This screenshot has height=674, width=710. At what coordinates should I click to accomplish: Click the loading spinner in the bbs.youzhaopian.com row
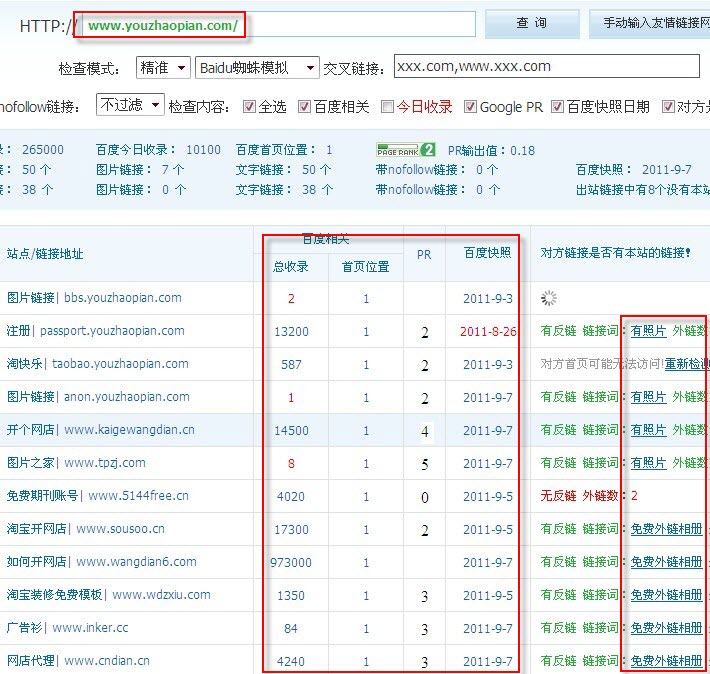(x=548, y=298)
